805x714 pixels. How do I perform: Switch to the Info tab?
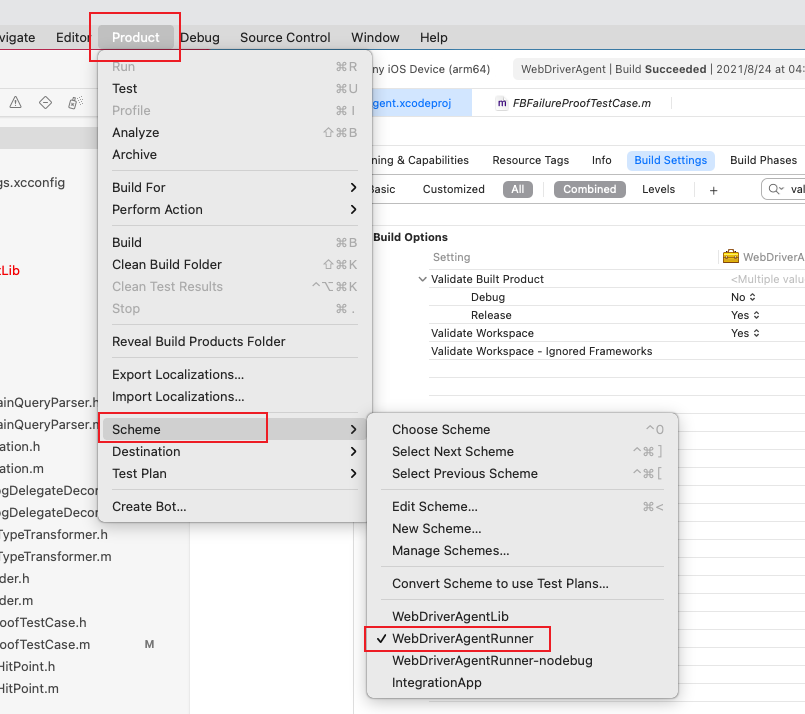click(x=601, y=160)
